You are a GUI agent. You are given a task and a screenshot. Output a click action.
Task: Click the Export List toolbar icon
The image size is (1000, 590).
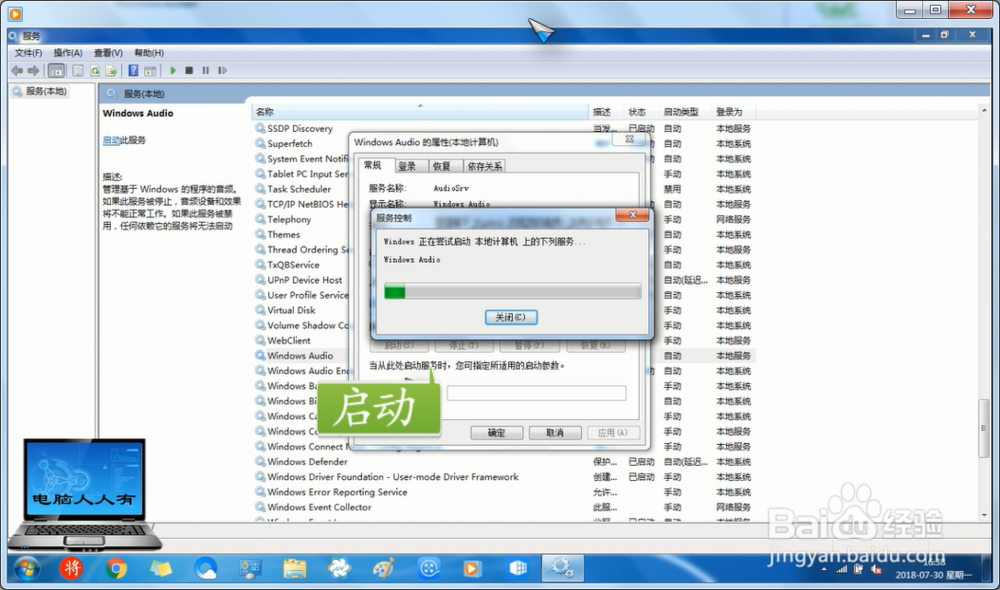(111, 71)
